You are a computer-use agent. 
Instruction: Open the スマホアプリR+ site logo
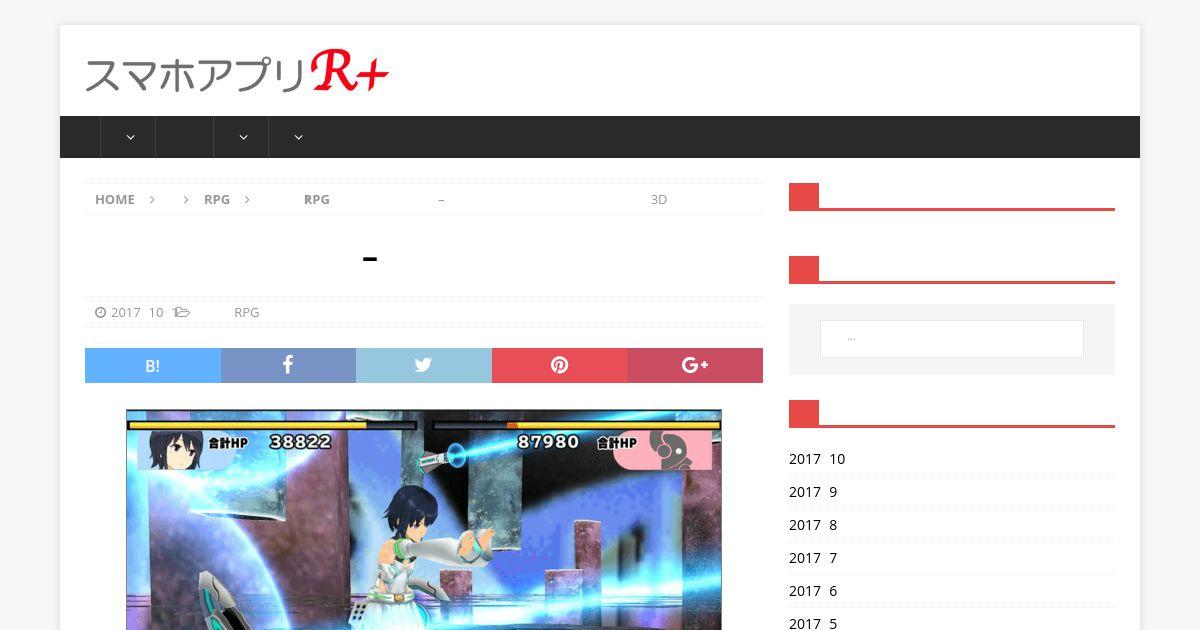coord(237,72)
